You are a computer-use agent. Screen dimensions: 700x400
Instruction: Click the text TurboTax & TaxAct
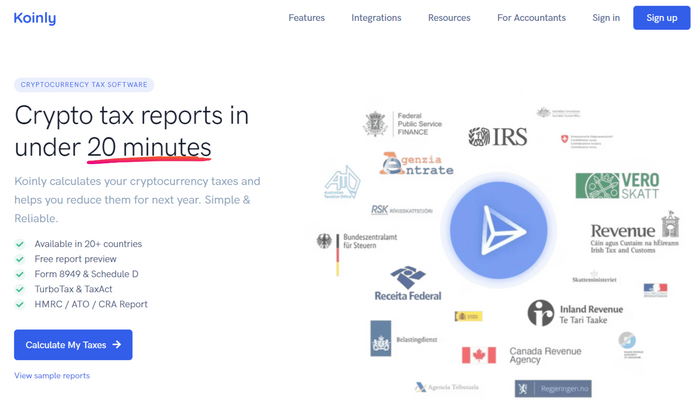(x=74, y=289)
